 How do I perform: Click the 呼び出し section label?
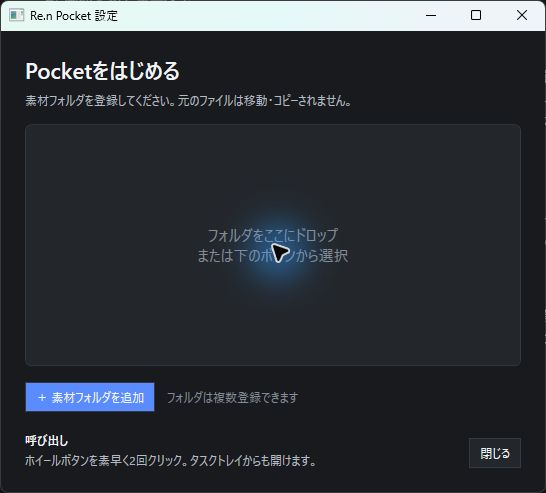coord(46,441)
